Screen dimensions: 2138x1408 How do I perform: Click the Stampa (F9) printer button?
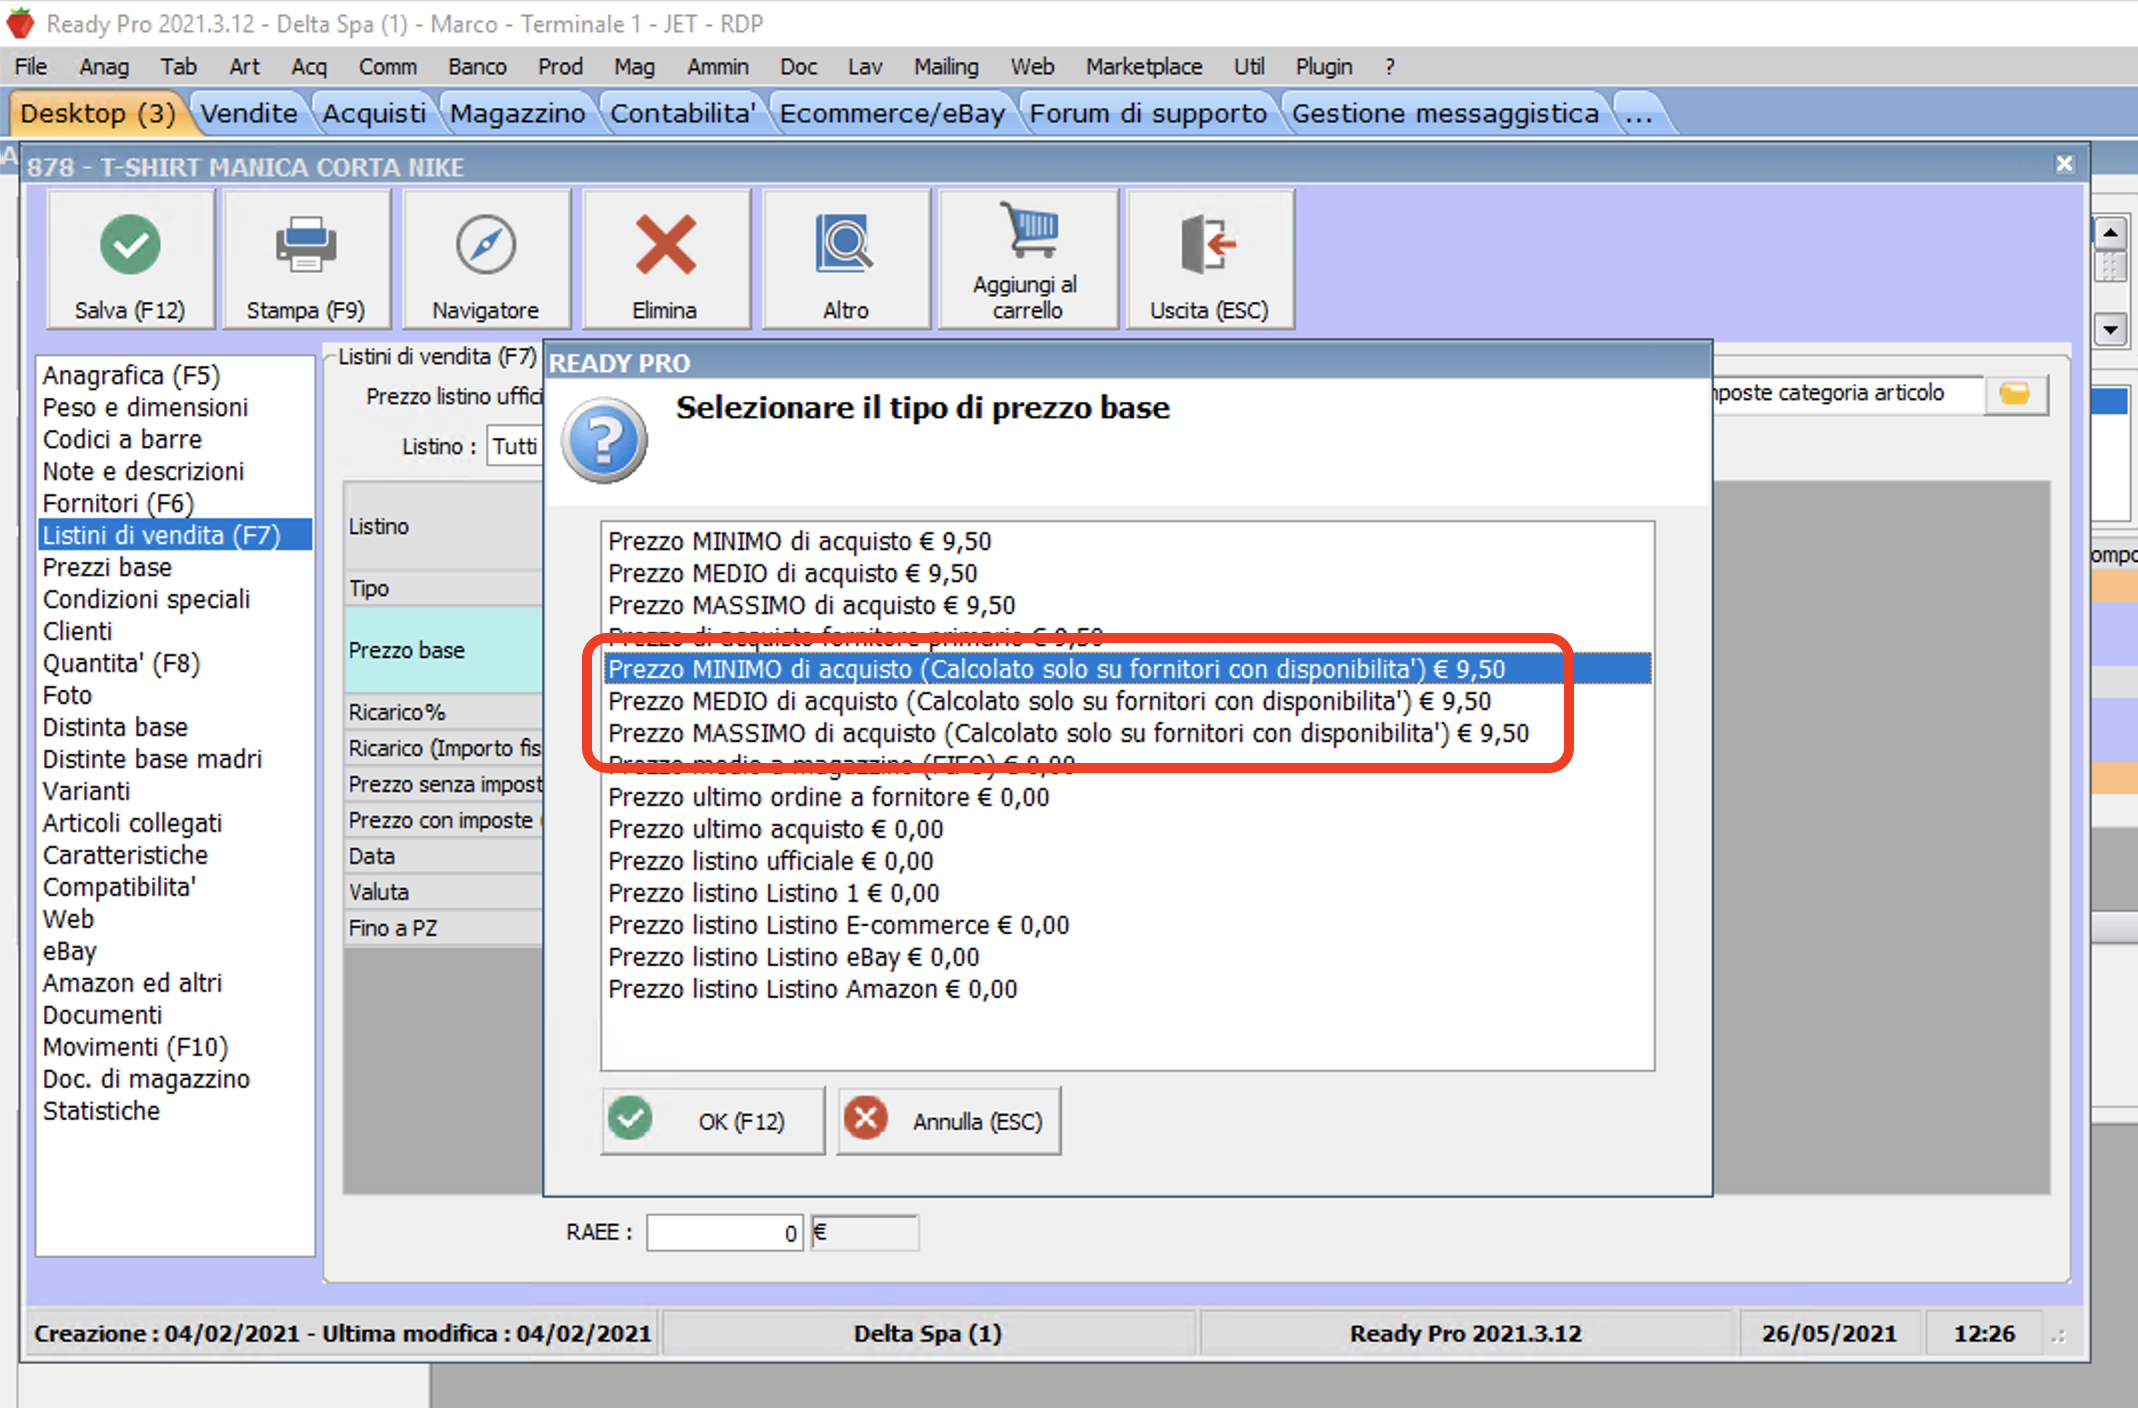point(306,259)
